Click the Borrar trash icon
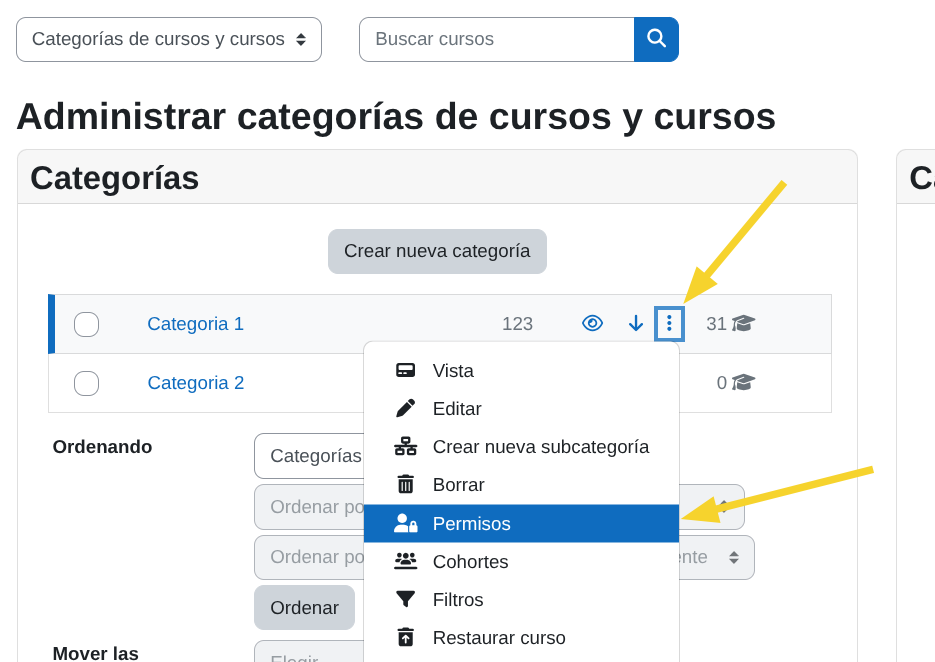Screen dimensions: 935x662 tap(405, 484)
